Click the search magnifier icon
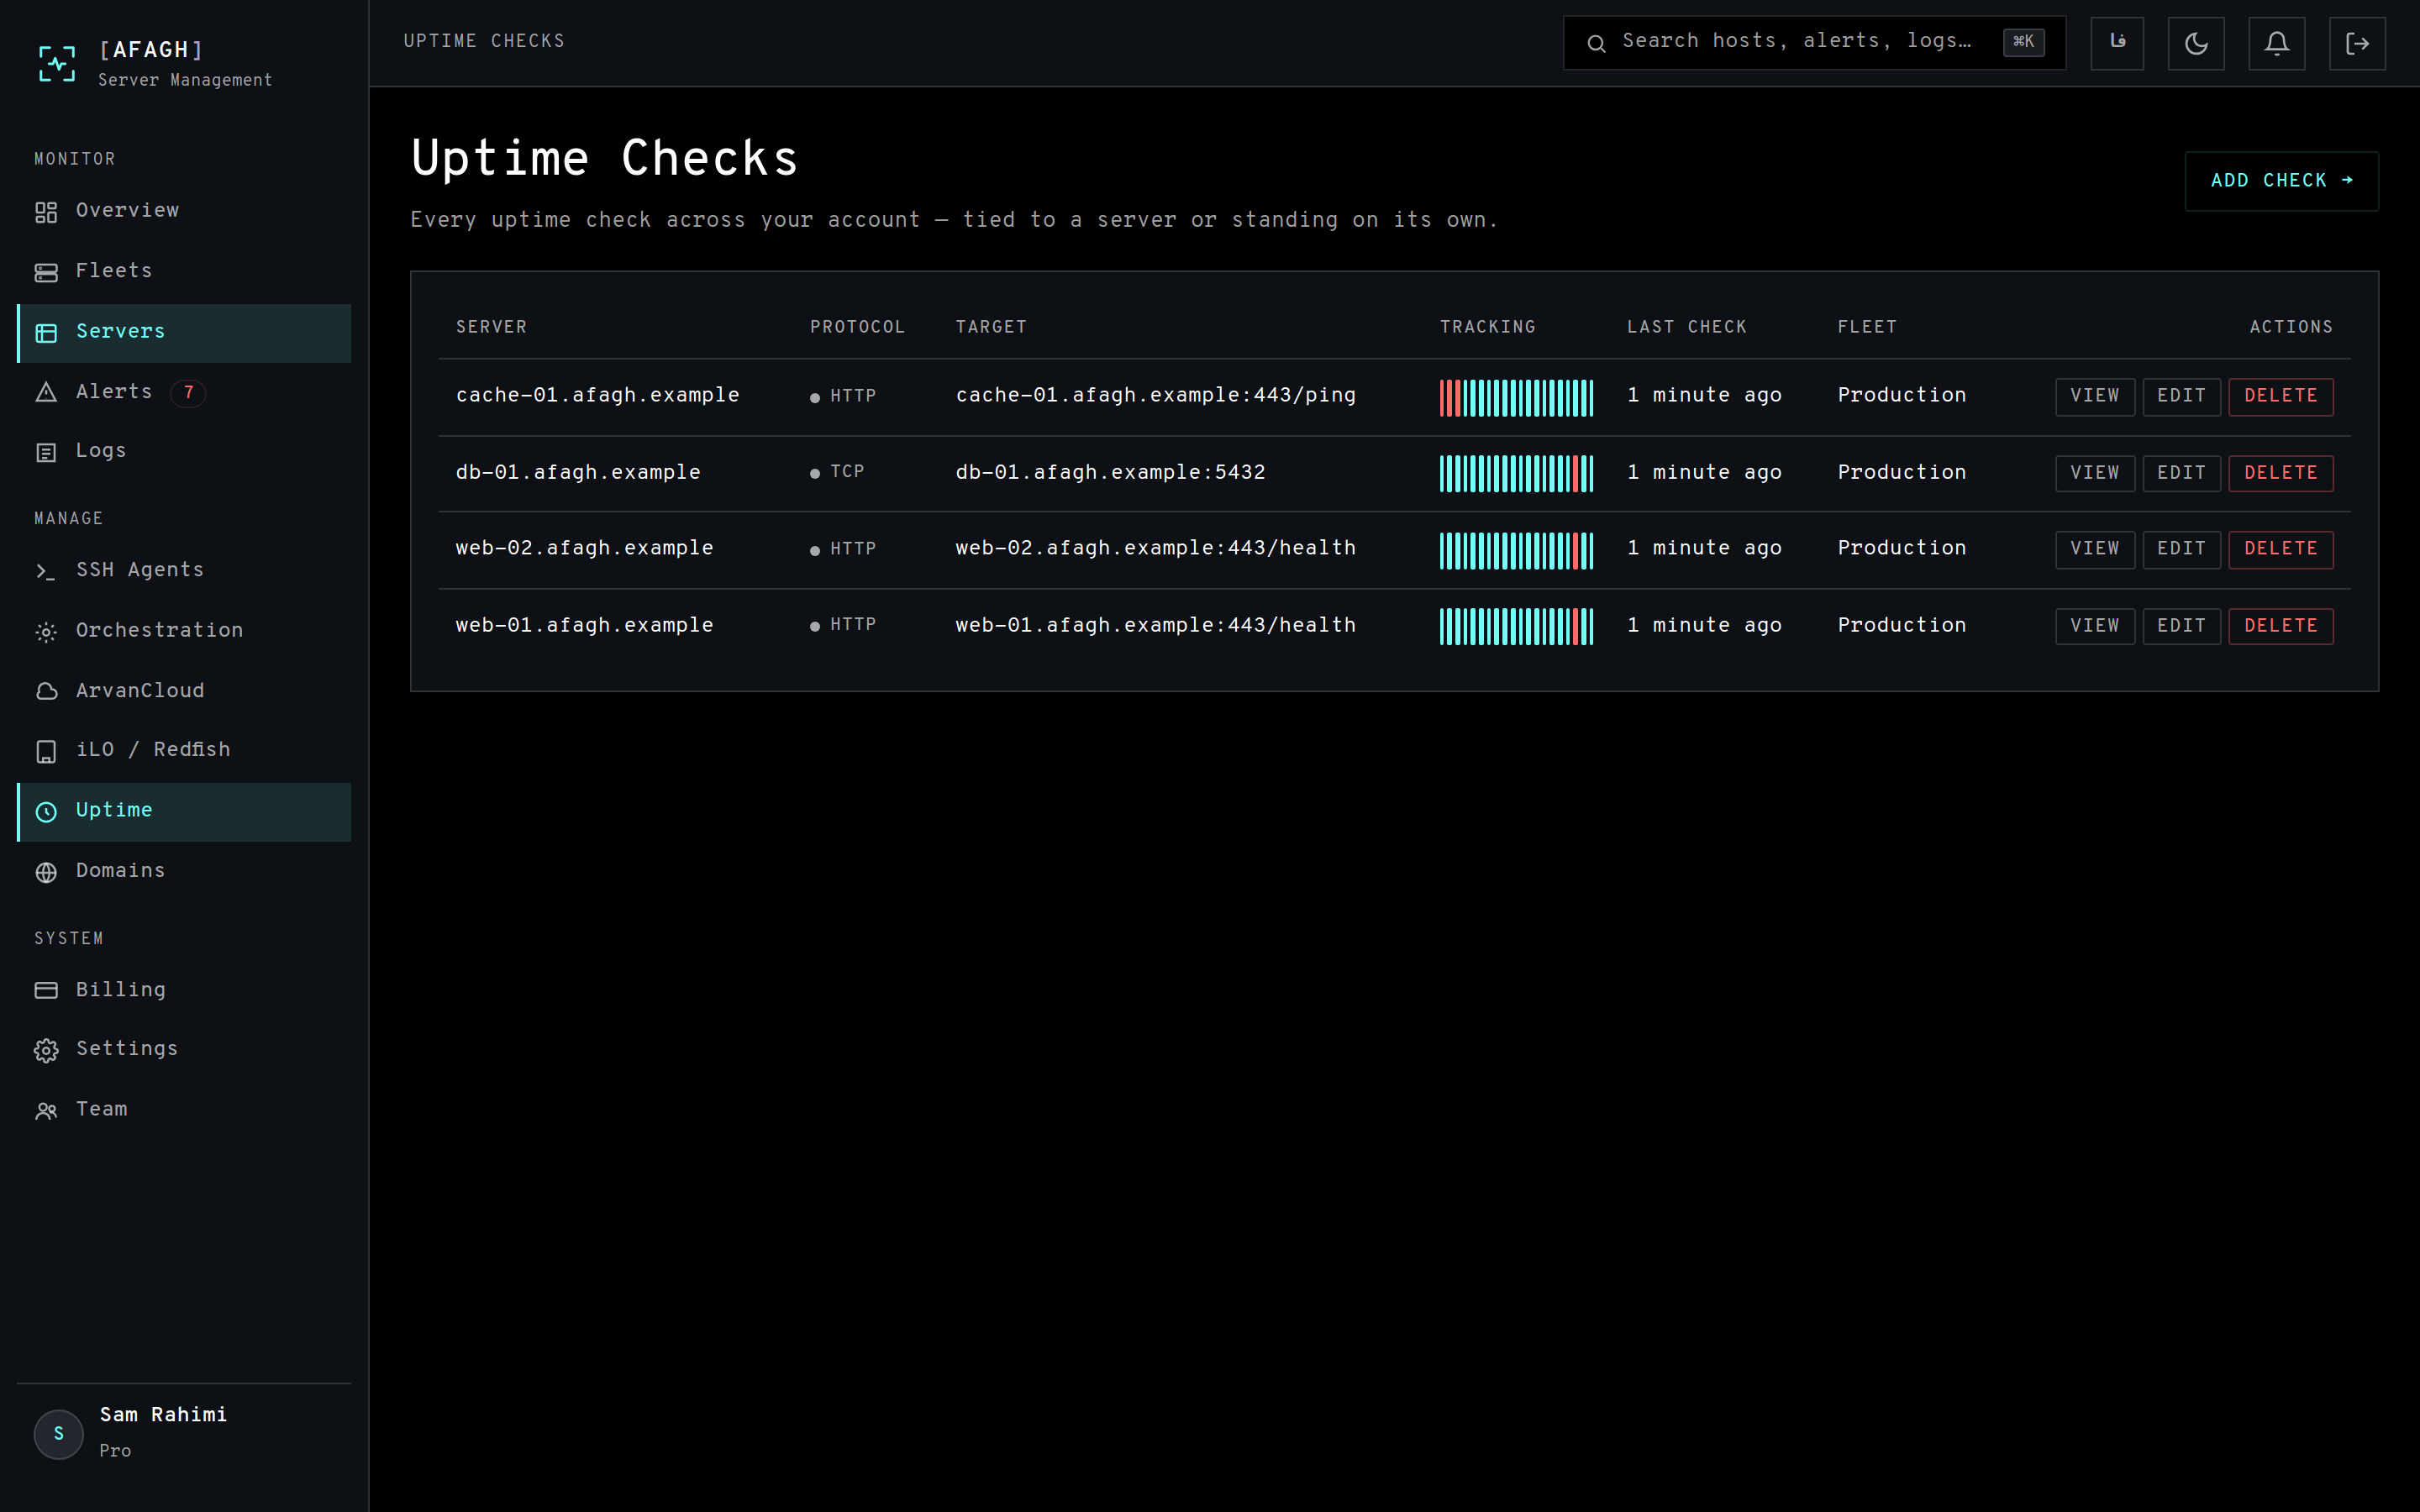Screen dimensions: 2420x1512 [x=1596, y=43]
